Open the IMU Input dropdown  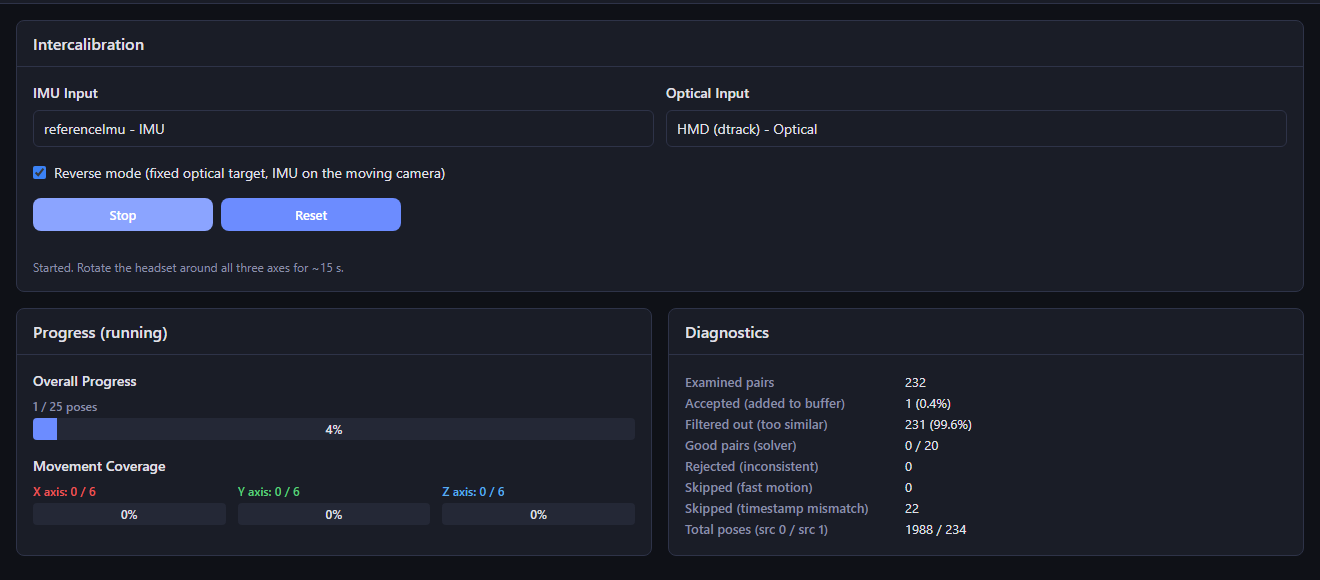coord(343,129)
